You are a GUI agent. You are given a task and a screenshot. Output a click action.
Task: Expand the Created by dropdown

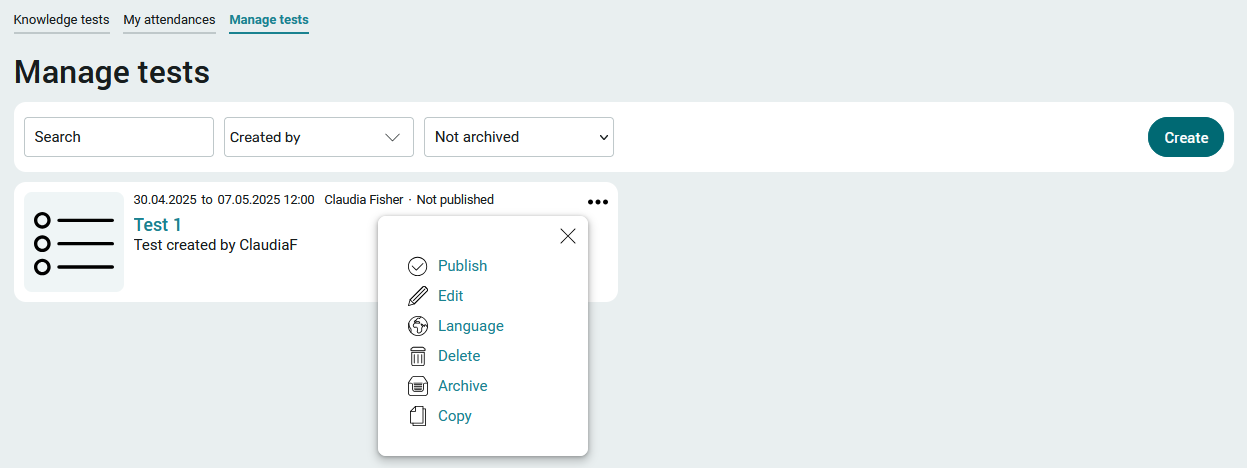(319, 137)
